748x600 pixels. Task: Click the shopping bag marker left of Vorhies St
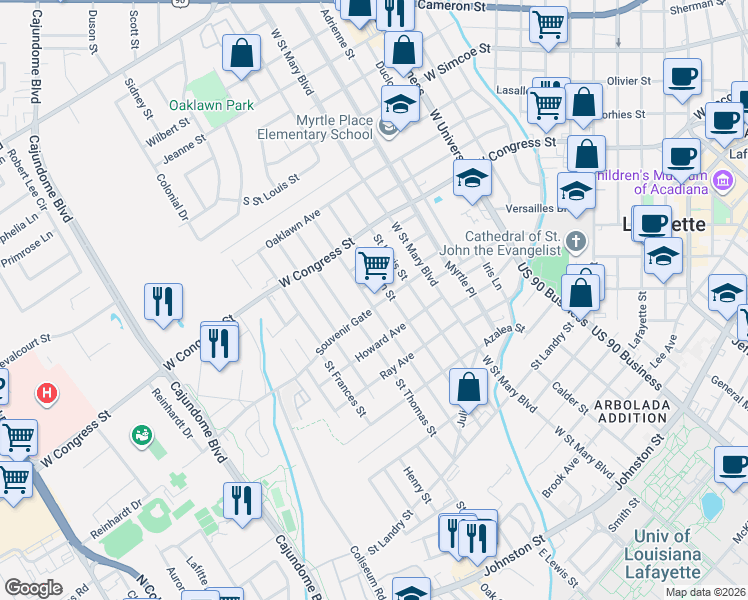point(583,104)
